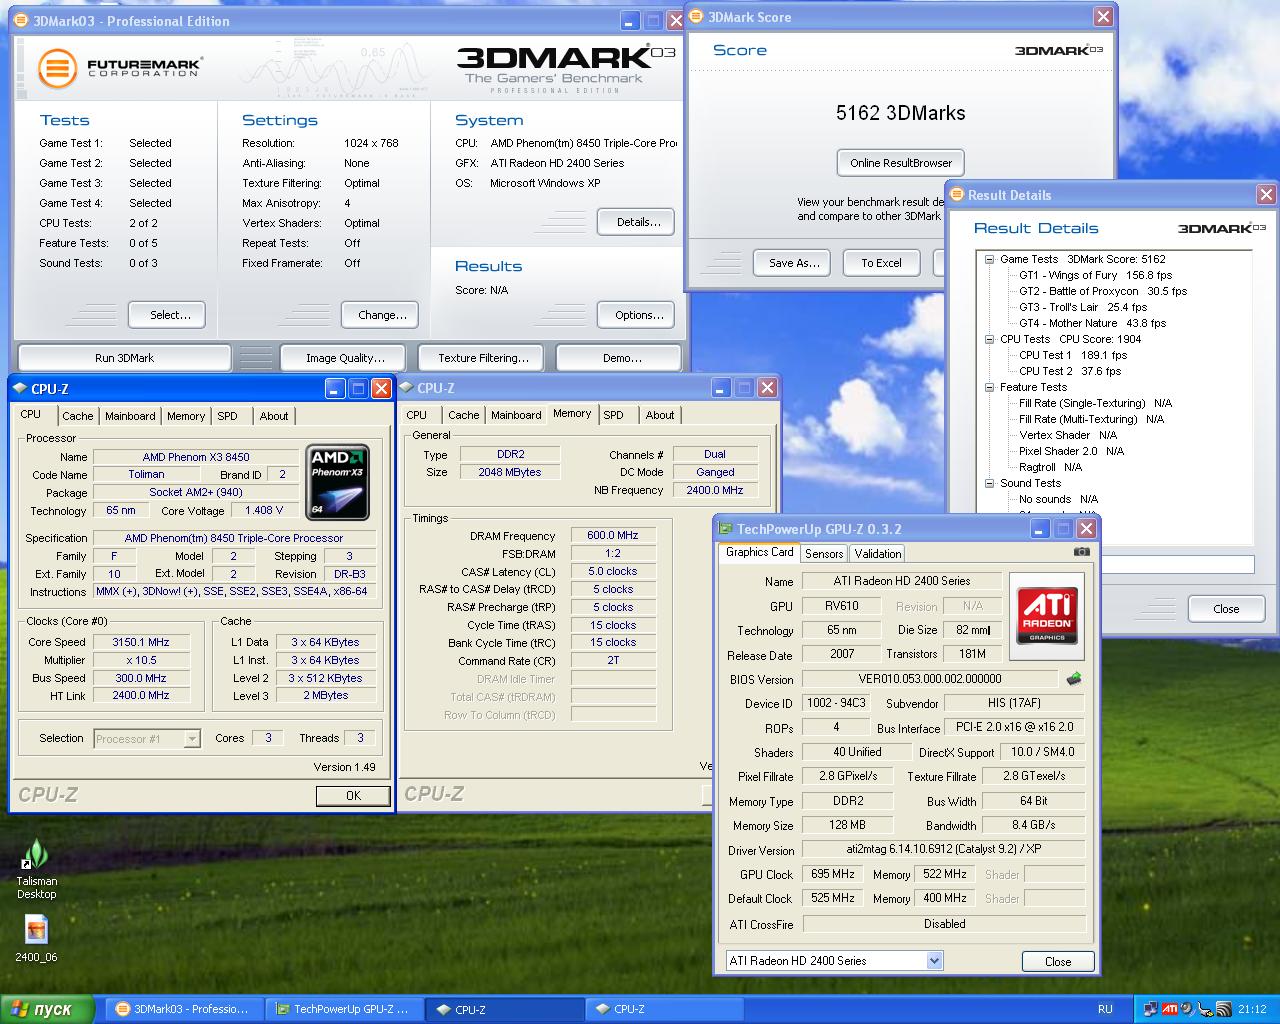
Task: Click the empty field below the results tree
Action: 1176,565
